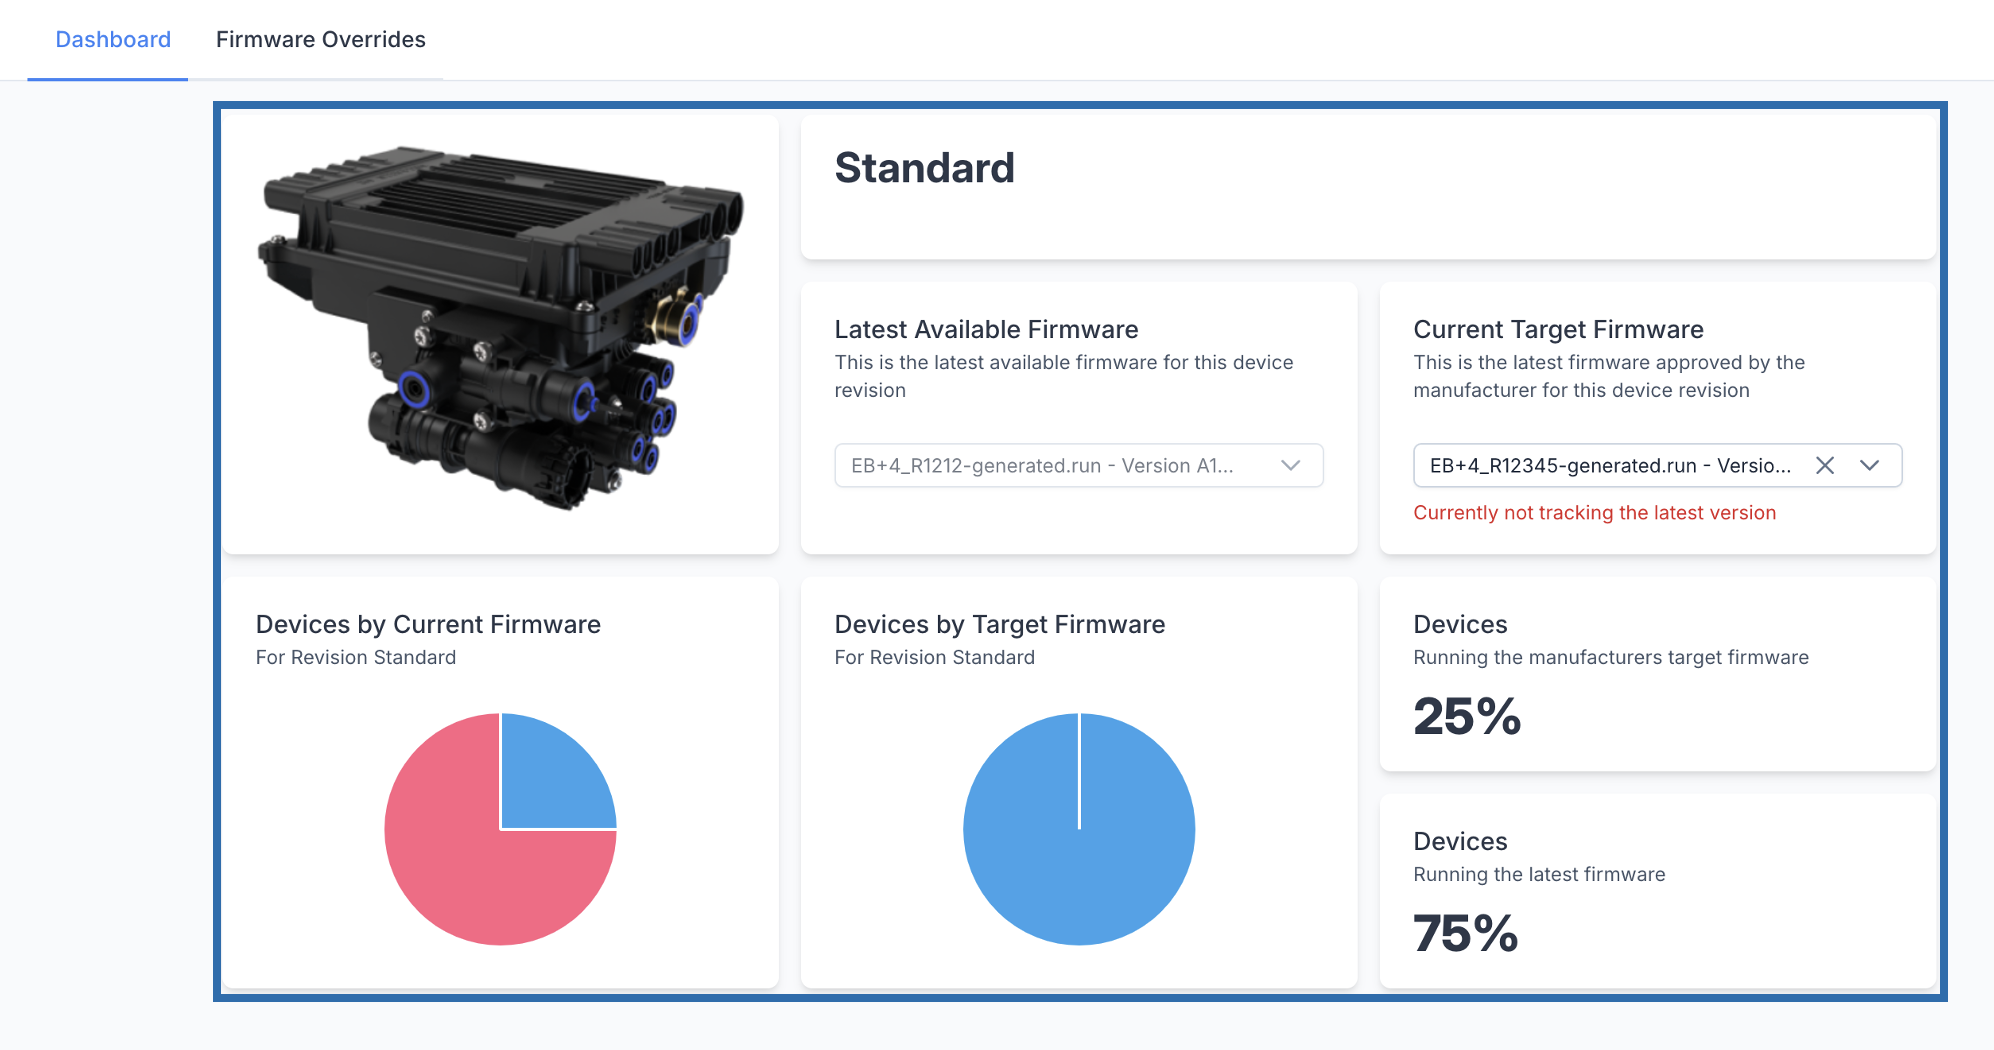Click the Standard revision heading
The width and height of the screenshot is (1994, 1050).
click(924, 168)
